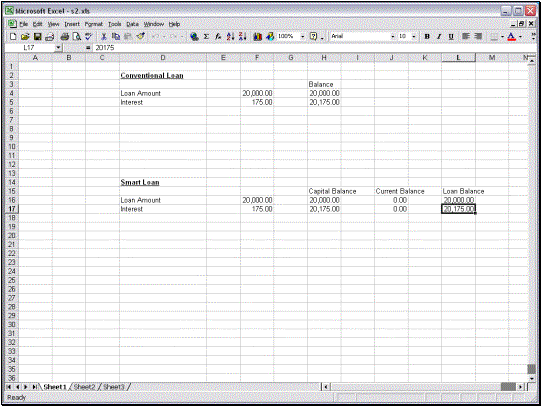Open the Name Box dropdown arrow
The width and height of the screenshot is (541, 406).
tap(58, 48)
